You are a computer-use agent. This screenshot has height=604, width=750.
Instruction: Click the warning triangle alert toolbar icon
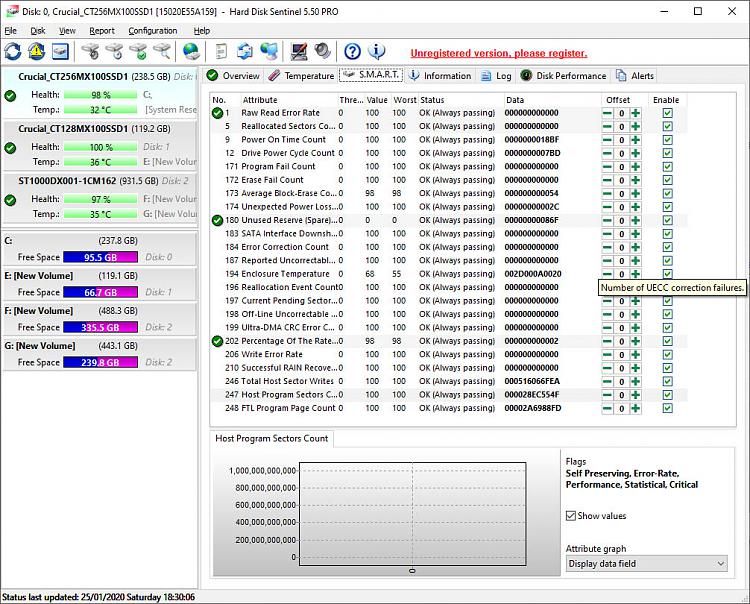[x=36, y=52]
